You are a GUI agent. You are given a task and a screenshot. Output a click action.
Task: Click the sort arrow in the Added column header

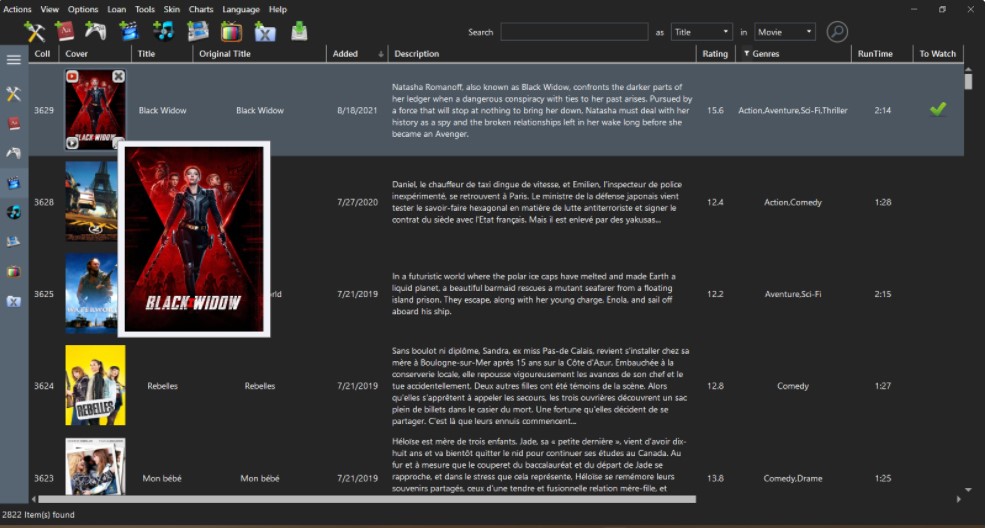point(380,54)
